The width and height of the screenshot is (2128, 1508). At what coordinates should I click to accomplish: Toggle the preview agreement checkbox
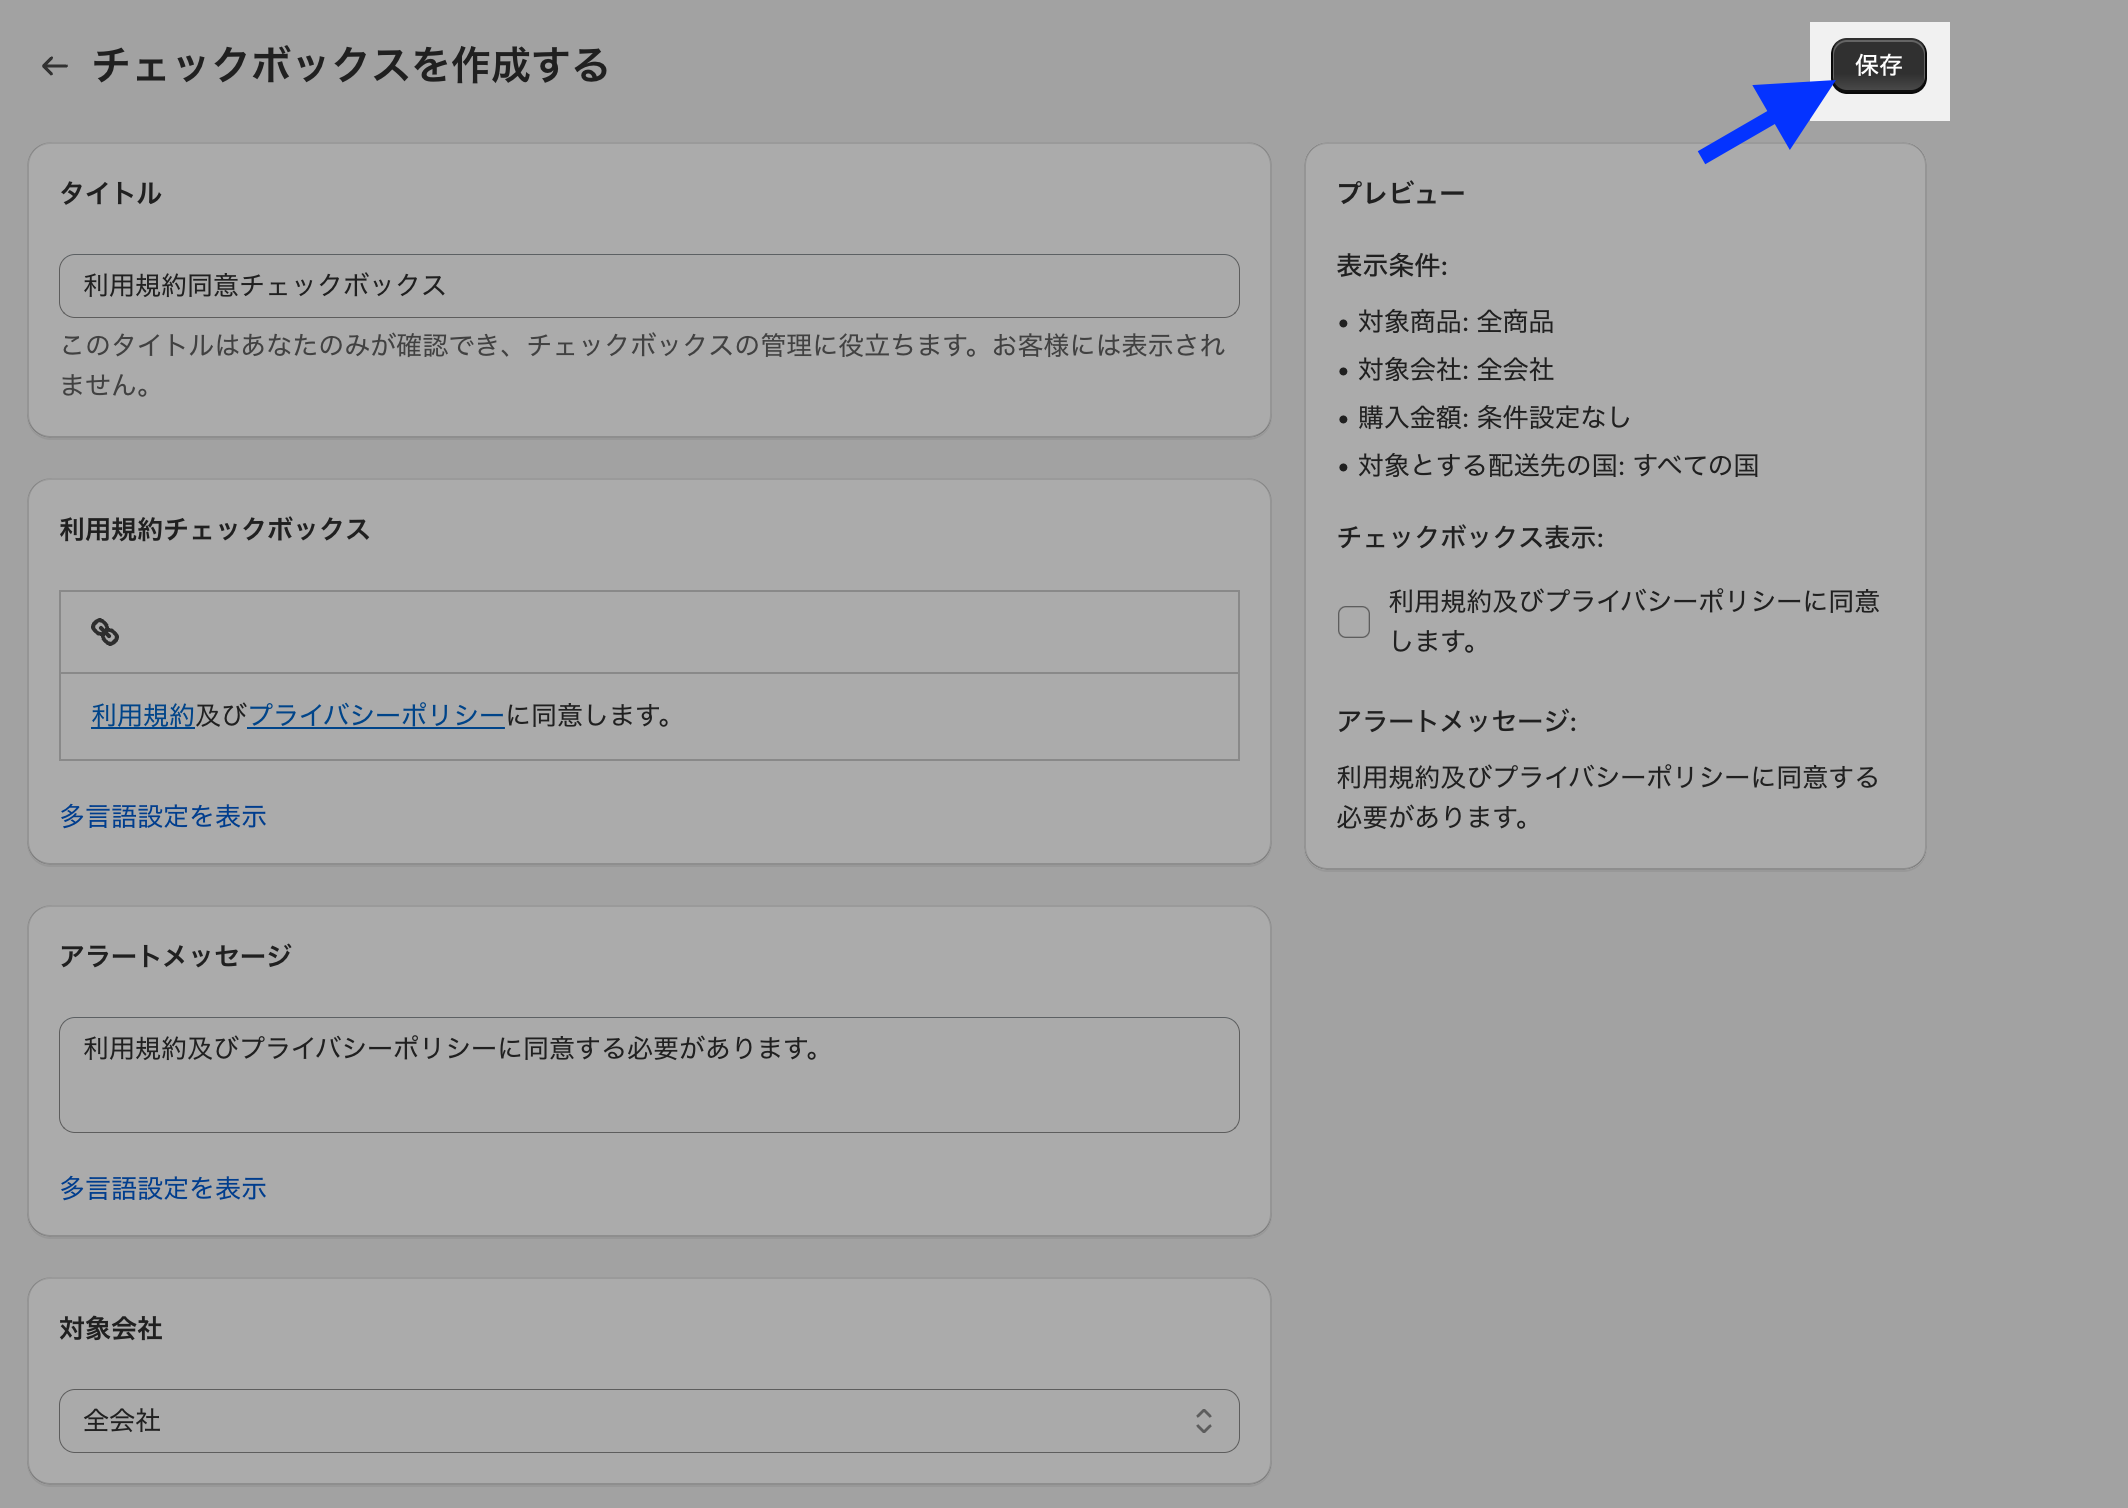(1353, 621)
